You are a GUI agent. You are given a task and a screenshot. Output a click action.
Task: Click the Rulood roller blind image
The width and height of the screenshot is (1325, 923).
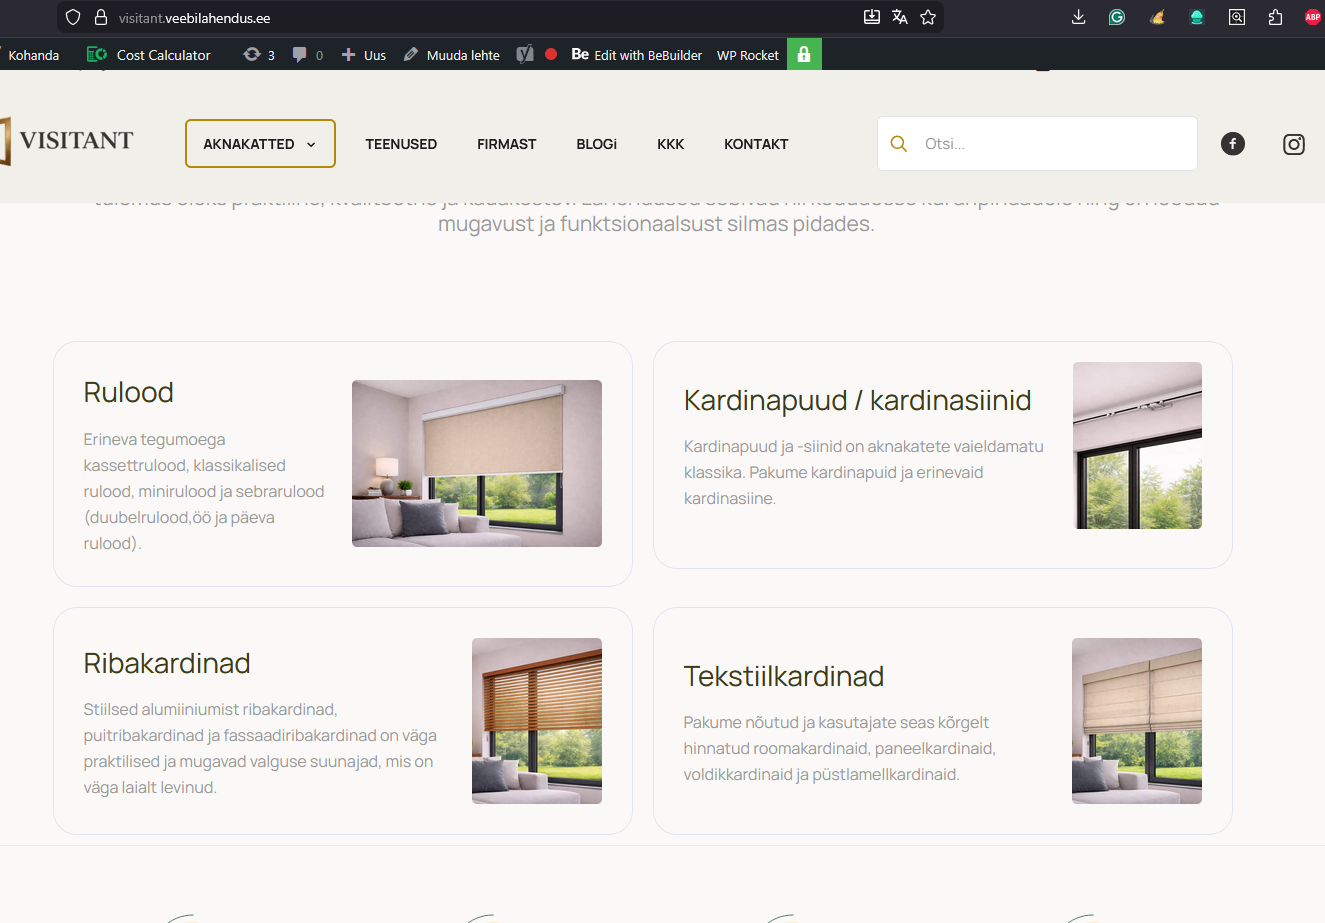[x=477, y=463]
